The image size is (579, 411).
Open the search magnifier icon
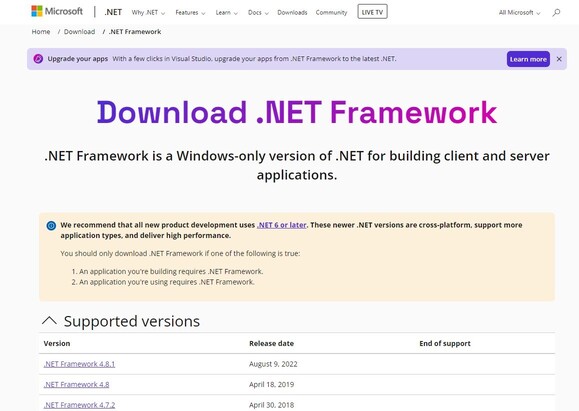[x=556, y=13]
